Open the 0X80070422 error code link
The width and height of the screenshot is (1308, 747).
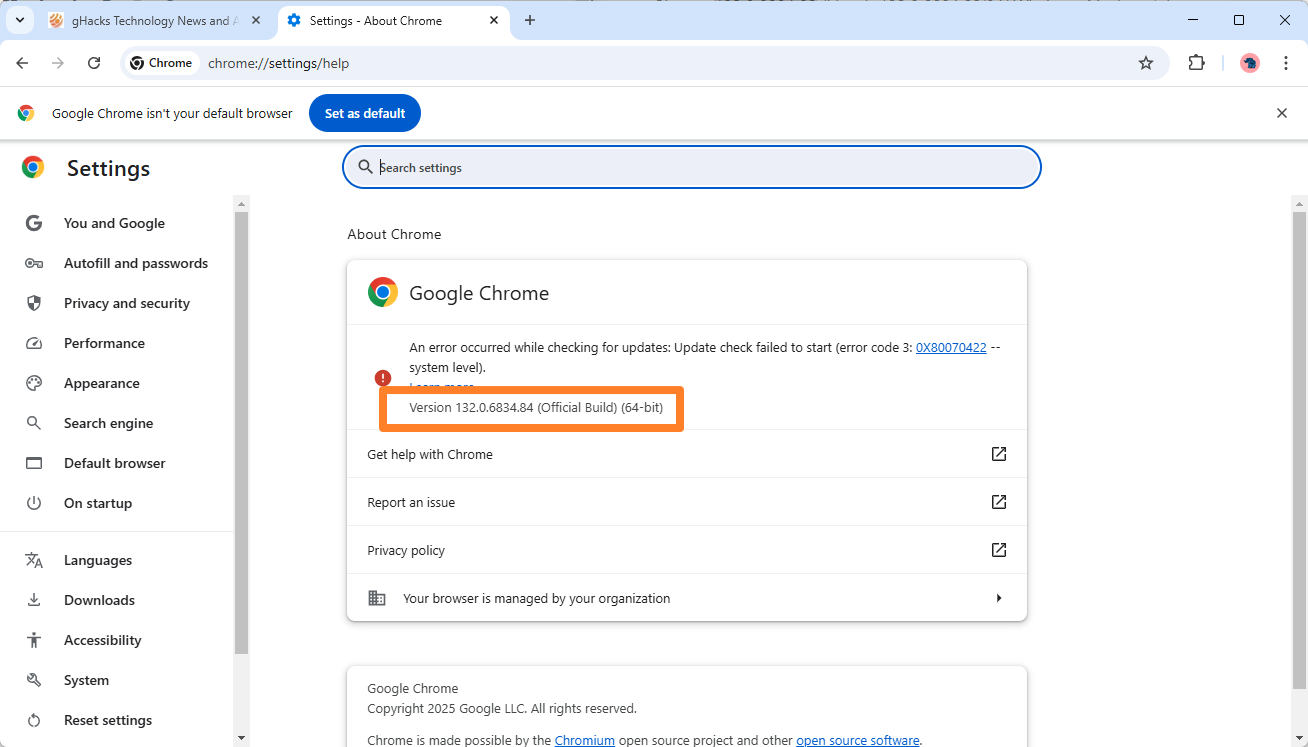pyautogui.click(x=950, y=347)
